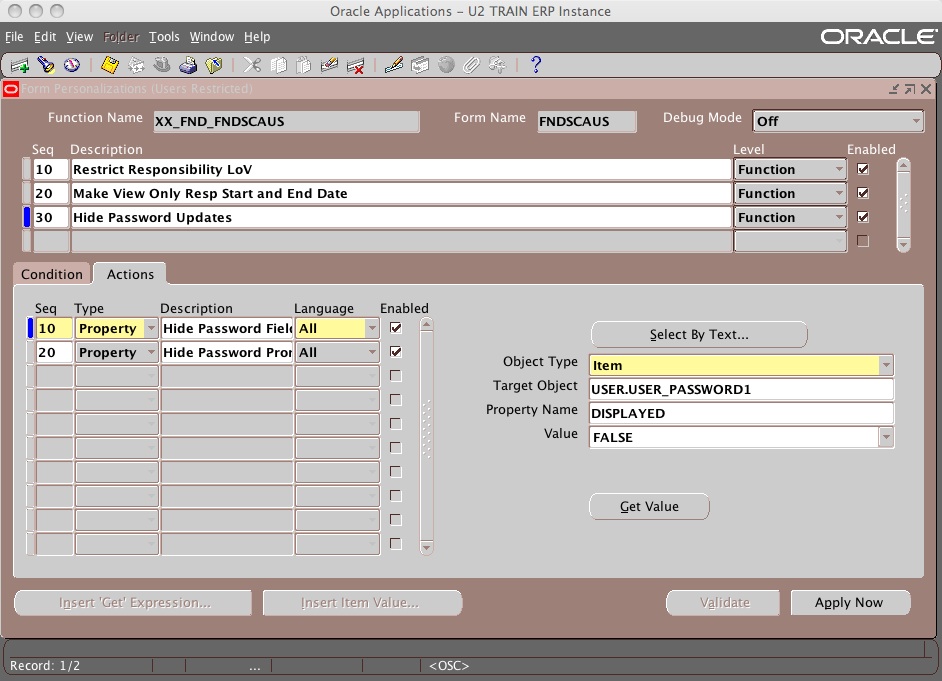Toggle Enabled for Restrict Responsibility LoV
Viewport: 942px width, 681px height.
863,169
